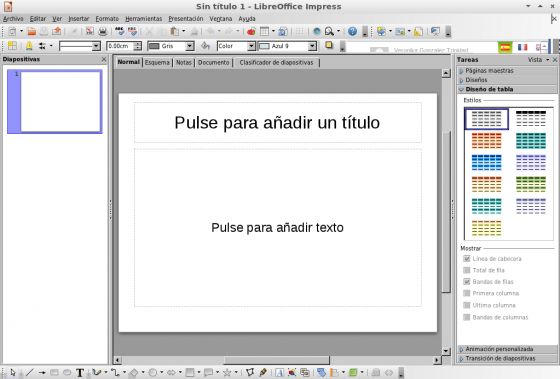The width and height of the screenshot is (560, 379).
Task: Toggle the Bandas de columnas checkbox
Action: [x=466, y=317]
